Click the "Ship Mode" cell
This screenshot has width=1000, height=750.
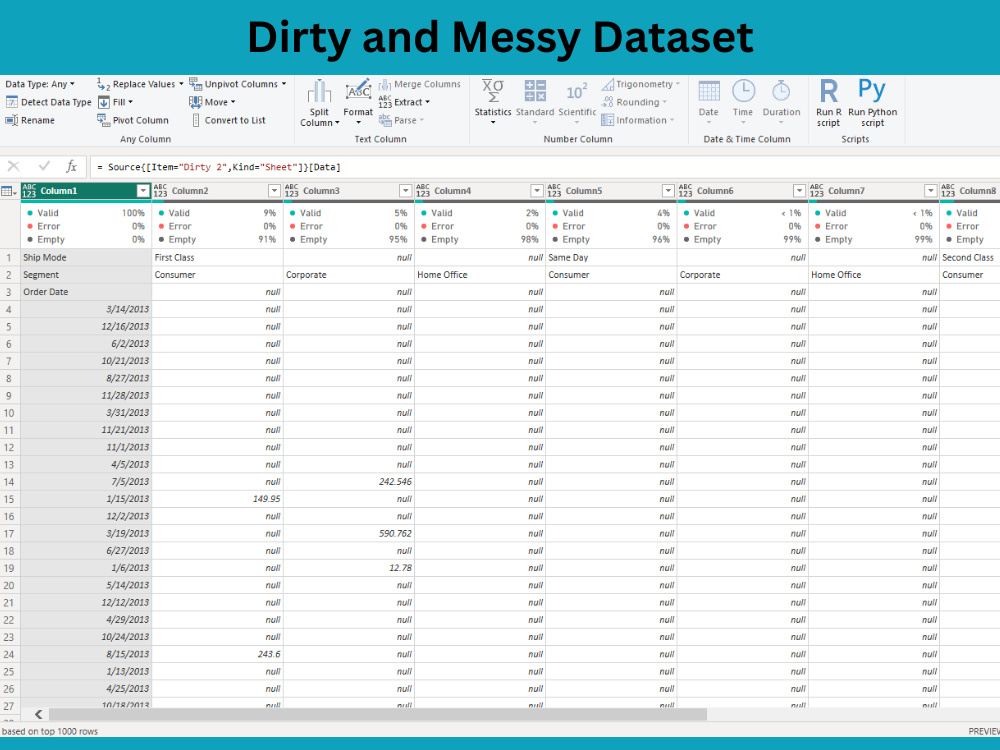(85, 257)
